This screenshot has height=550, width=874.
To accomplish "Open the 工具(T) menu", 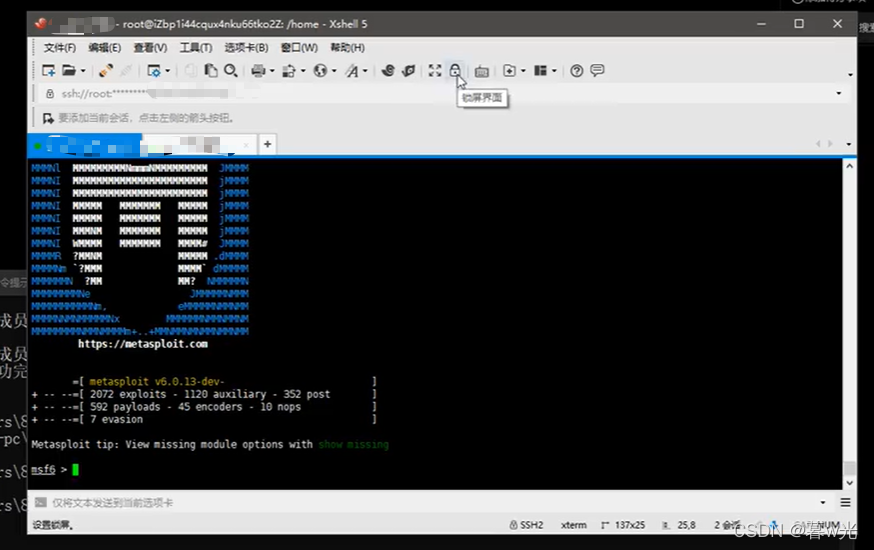I will point(195,47).
